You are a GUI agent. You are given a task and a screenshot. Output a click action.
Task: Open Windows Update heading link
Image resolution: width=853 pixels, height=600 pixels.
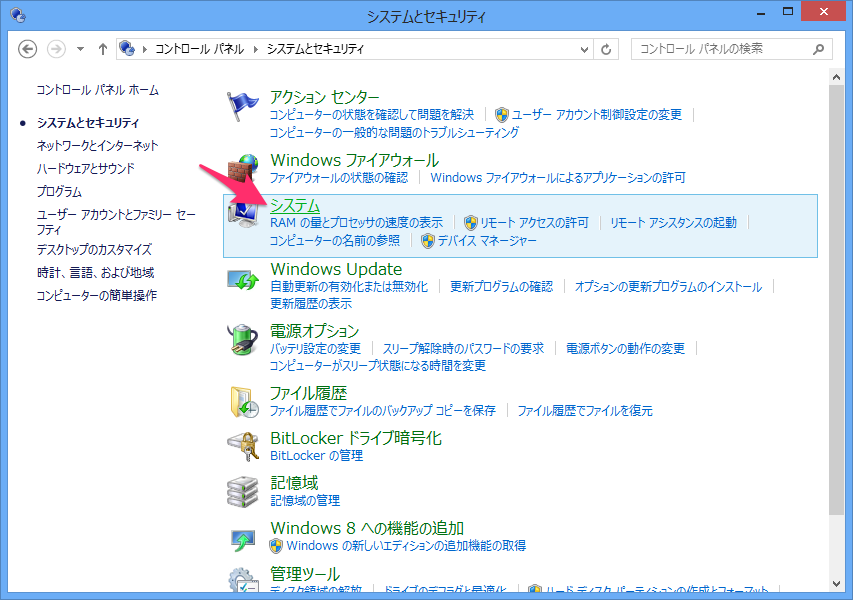click(336, 269)
